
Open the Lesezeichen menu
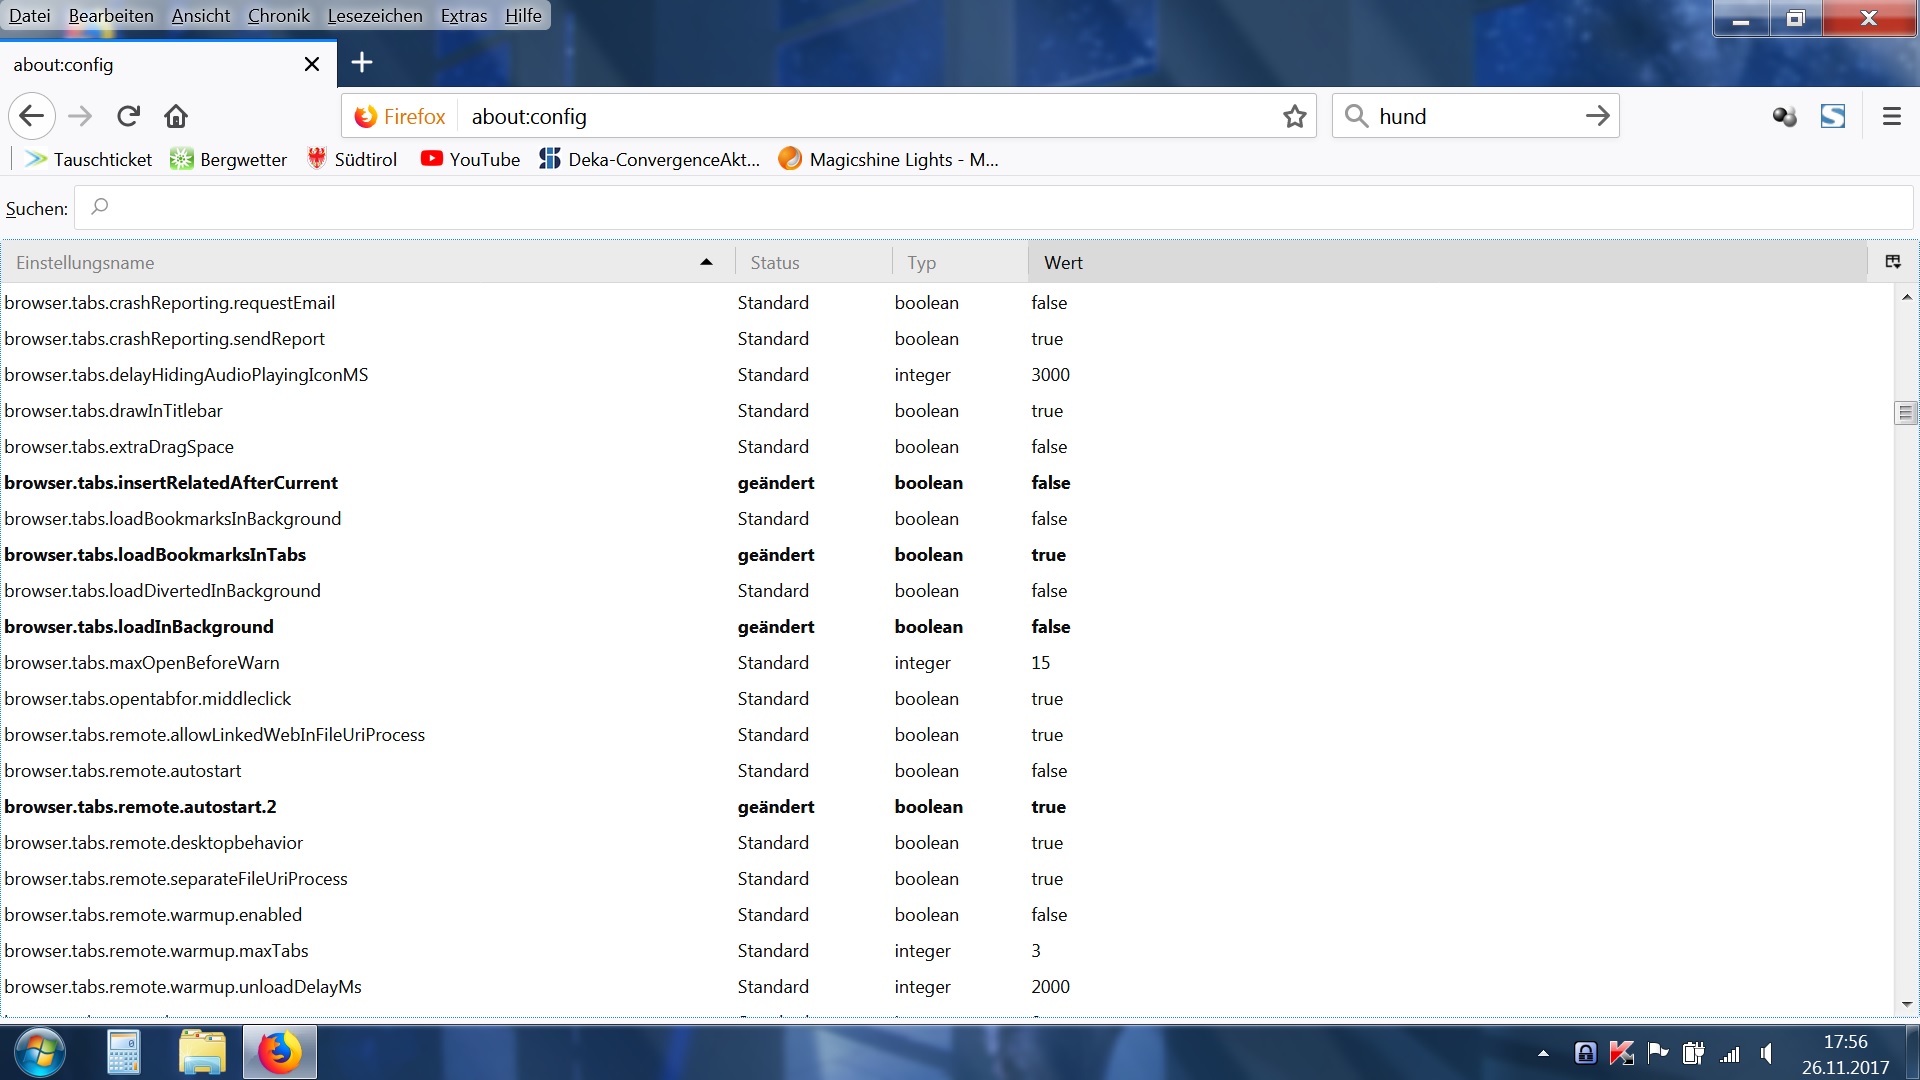(x=375, y=15)
